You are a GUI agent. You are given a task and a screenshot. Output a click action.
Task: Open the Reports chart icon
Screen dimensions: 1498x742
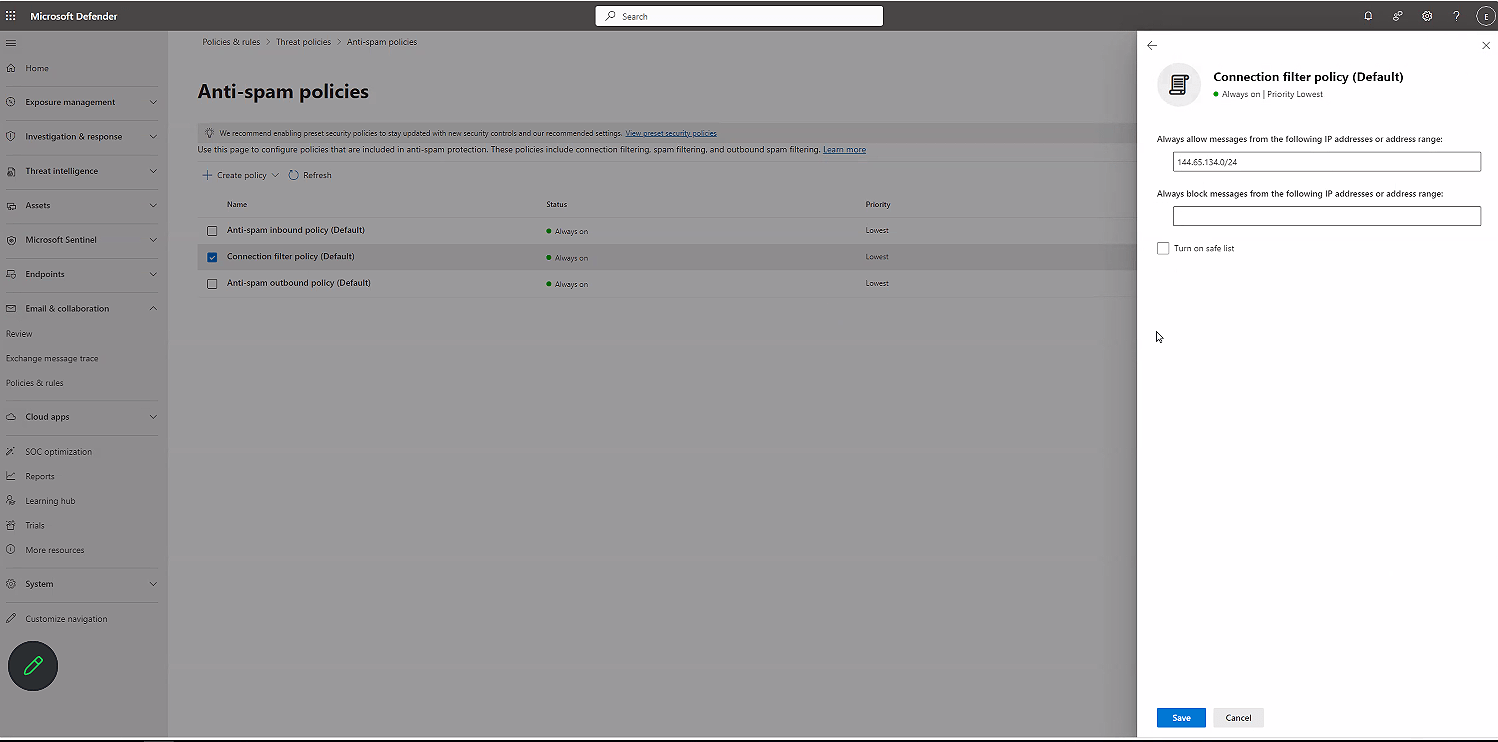coord(11,476)
